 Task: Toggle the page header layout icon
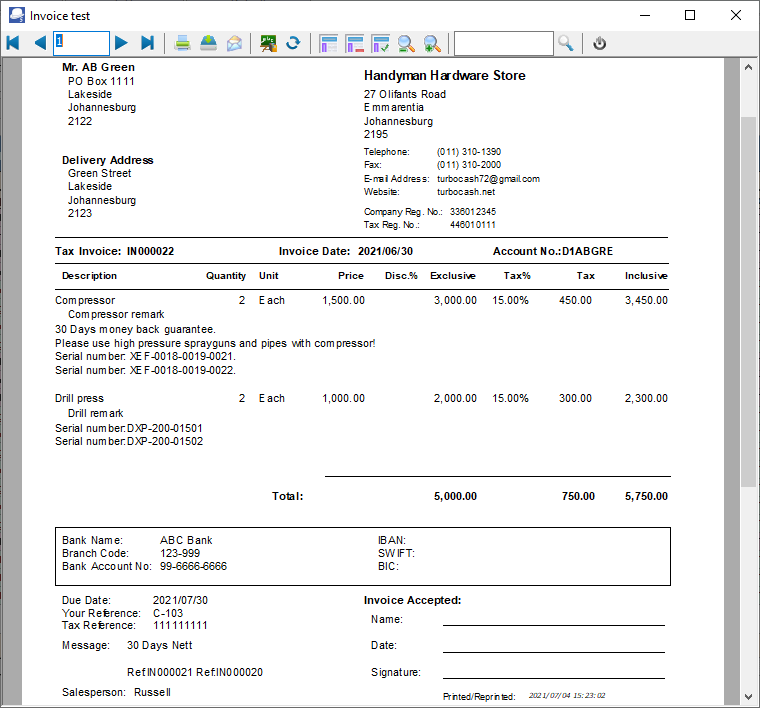coord(328,43)
